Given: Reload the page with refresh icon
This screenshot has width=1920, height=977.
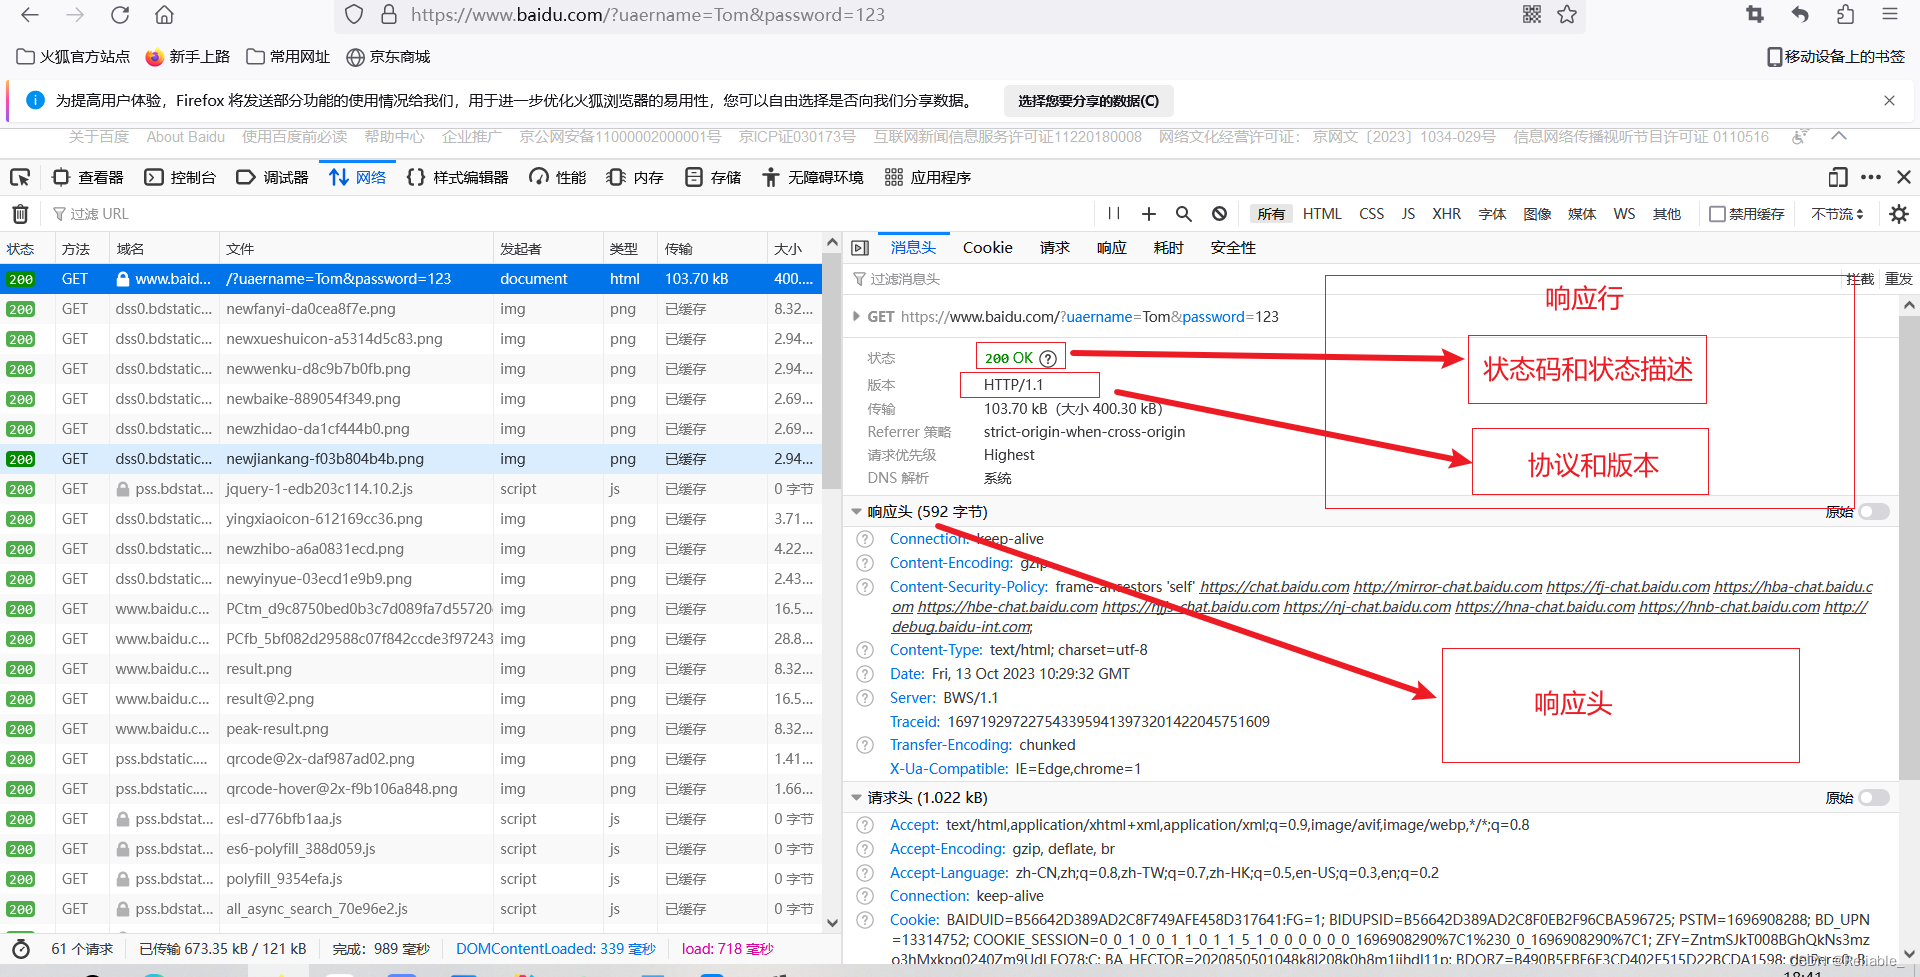Looking at the screenshot, I should click(120, 15).
